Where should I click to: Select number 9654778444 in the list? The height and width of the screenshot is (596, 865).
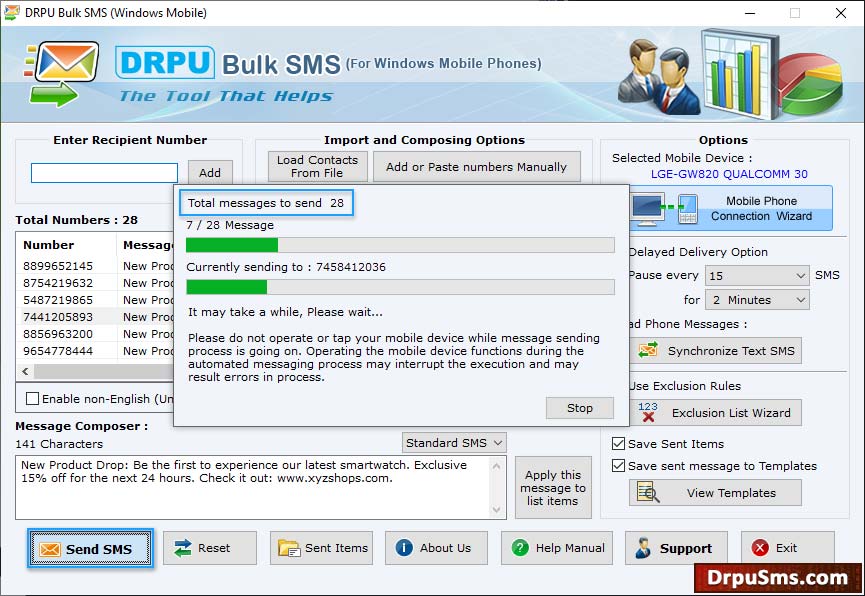[58, 352]
